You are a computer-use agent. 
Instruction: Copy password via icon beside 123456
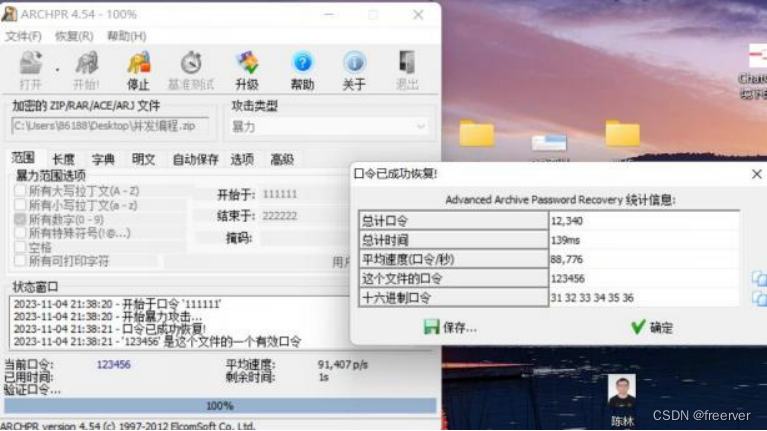759,278
